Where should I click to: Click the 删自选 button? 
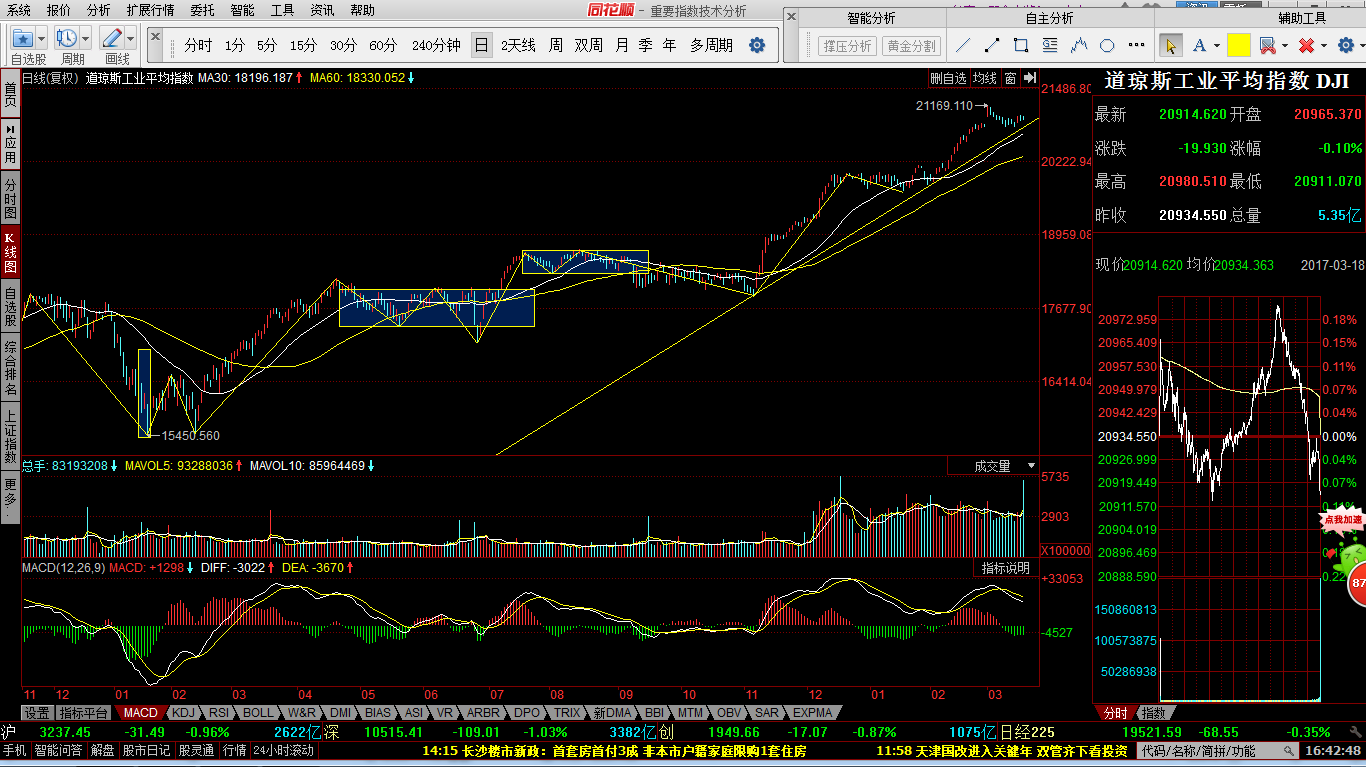[948, 78]
